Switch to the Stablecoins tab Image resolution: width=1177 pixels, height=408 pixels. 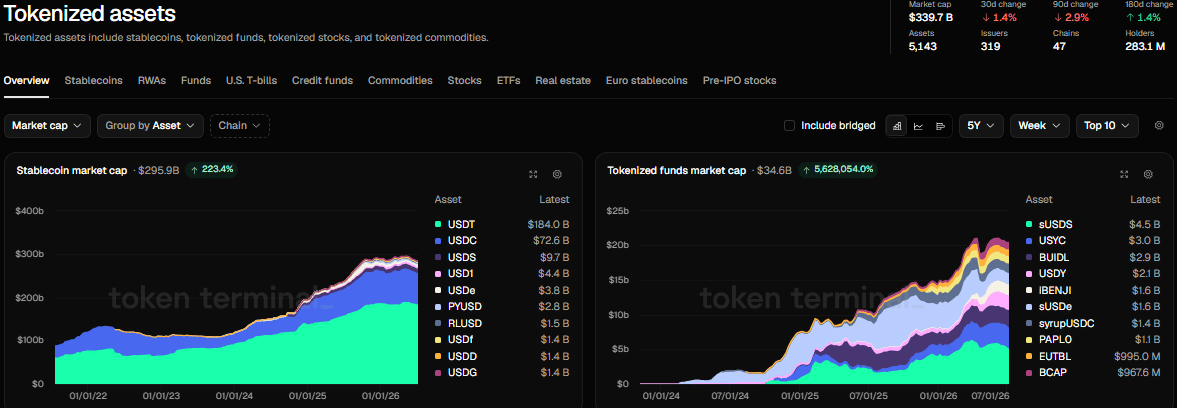pyautogui.click(x=93, y=81)
